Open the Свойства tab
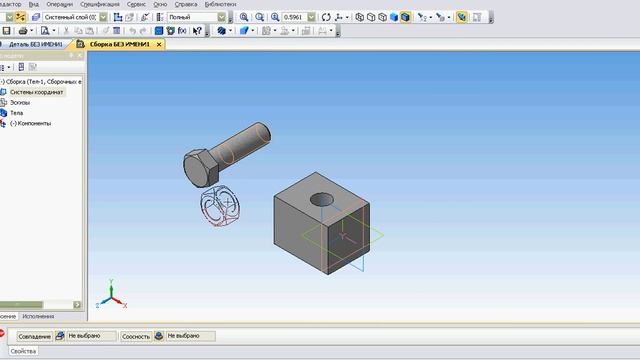Viewport: 640px width, 360px height. click(23, 351)
